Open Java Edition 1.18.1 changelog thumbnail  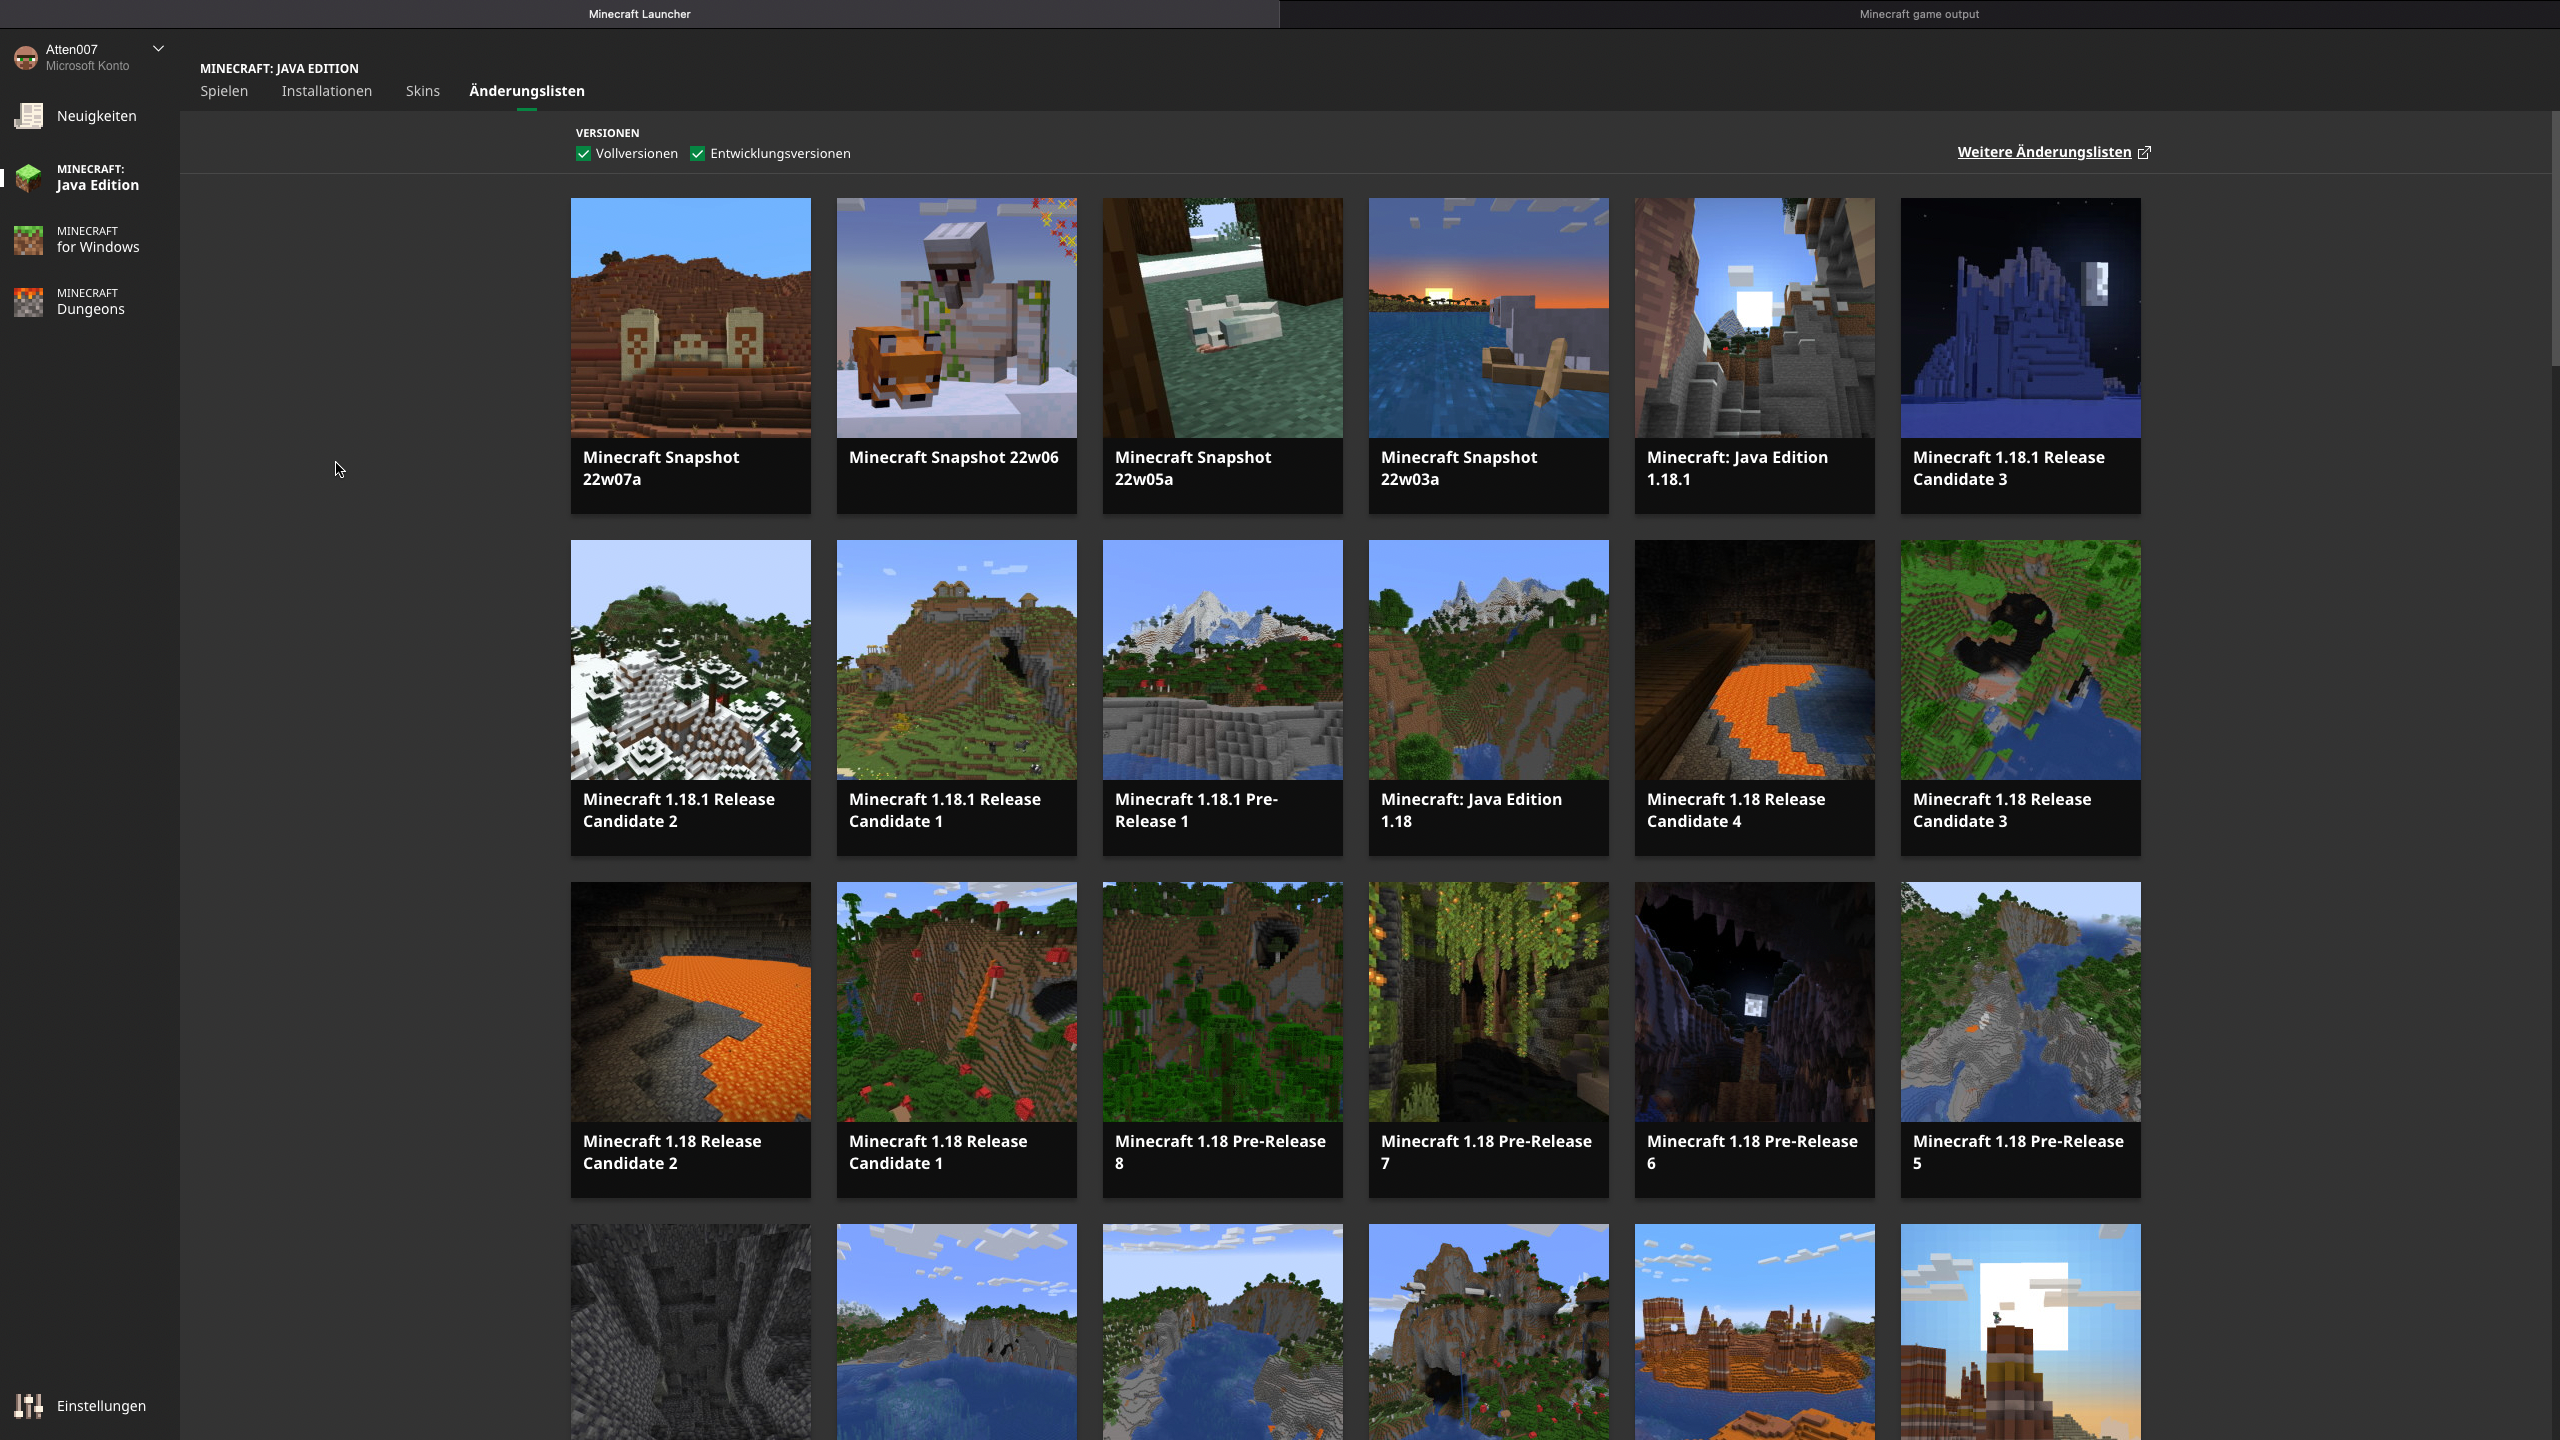1754,318
